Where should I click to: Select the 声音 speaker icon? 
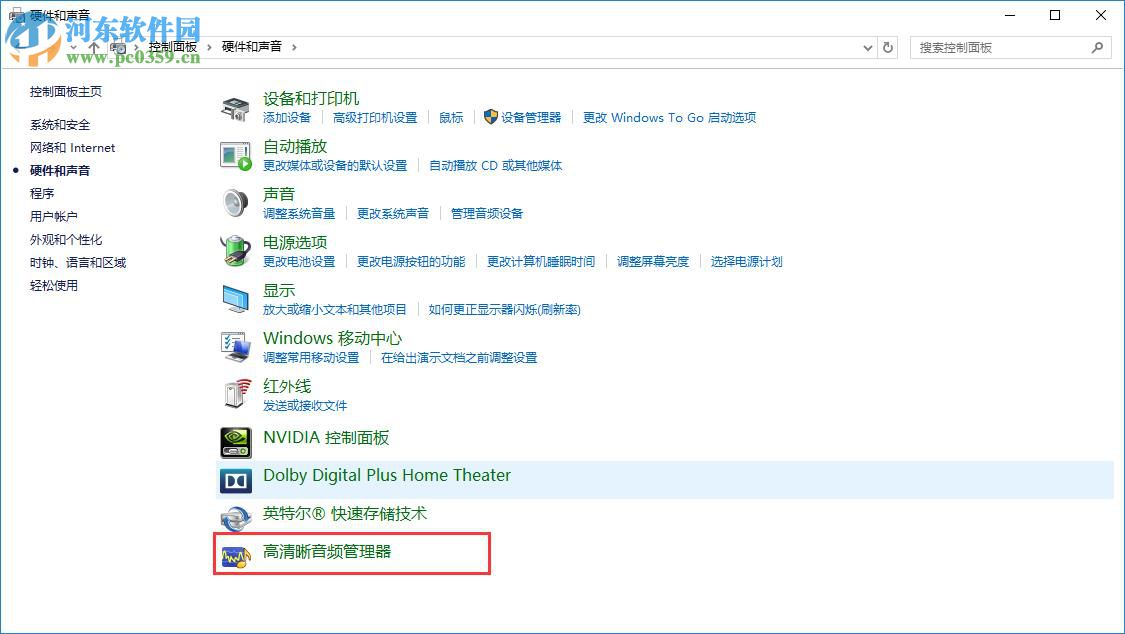coord(237,202)
